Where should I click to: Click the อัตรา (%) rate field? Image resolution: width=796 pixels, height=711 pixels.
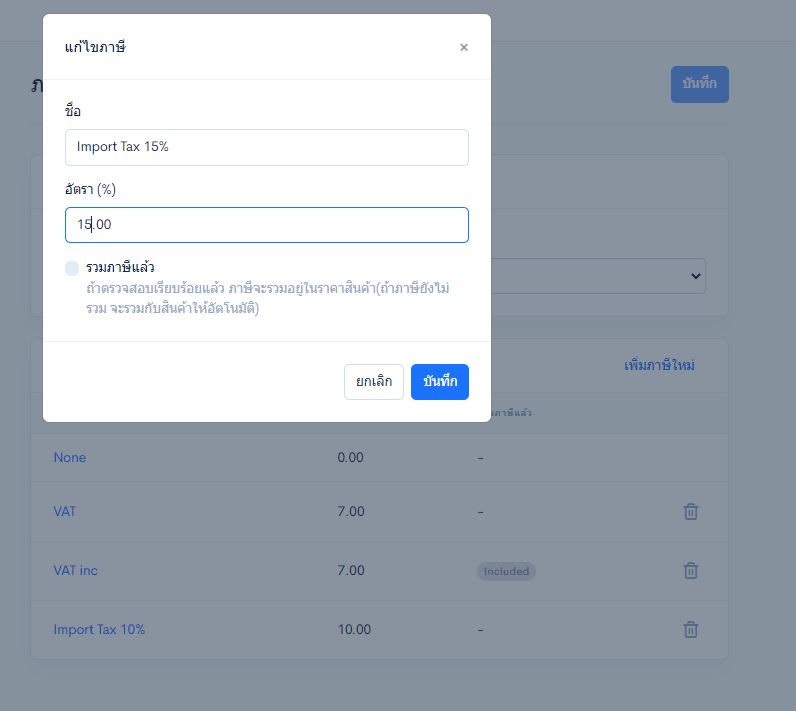(x=267, y=225)
